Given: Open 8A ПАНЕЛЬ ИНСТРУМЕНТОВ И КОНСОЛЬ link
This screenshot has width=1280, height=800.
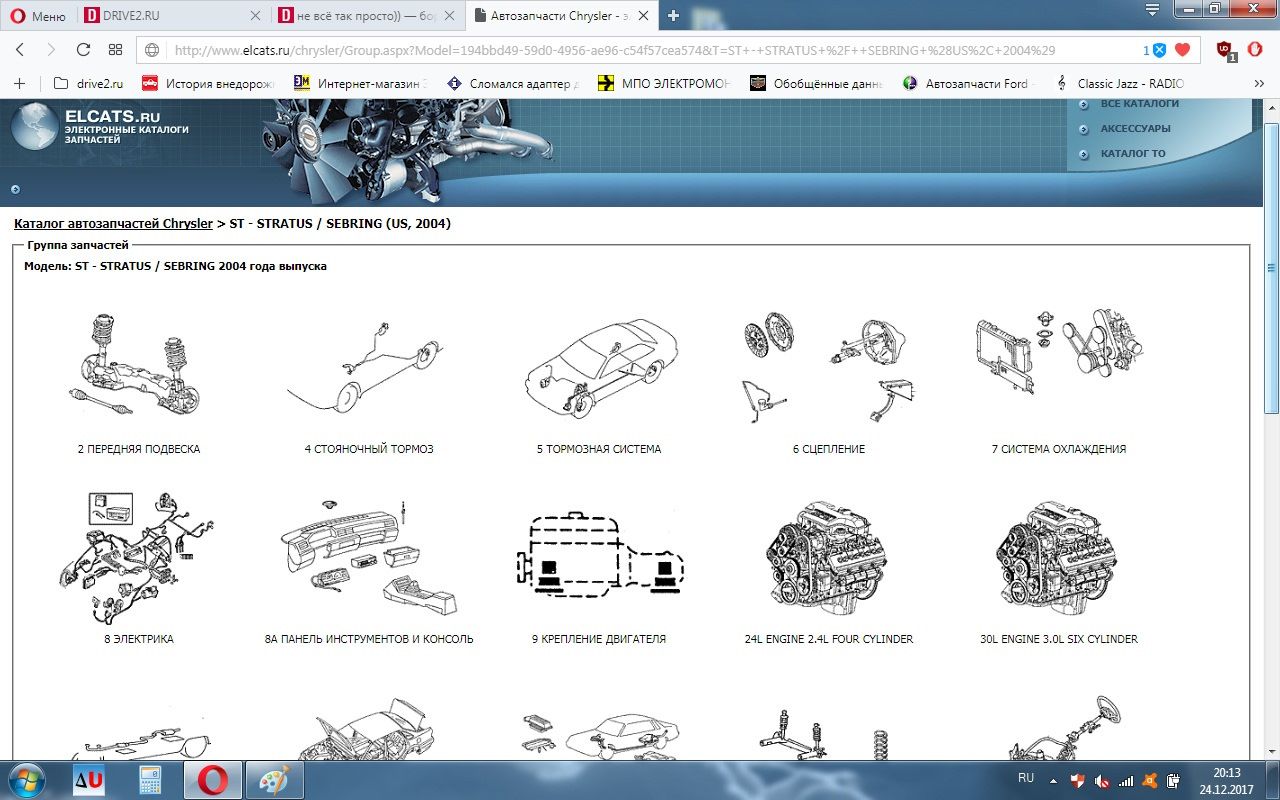Looking at the screenshot, I should point(369,639).
